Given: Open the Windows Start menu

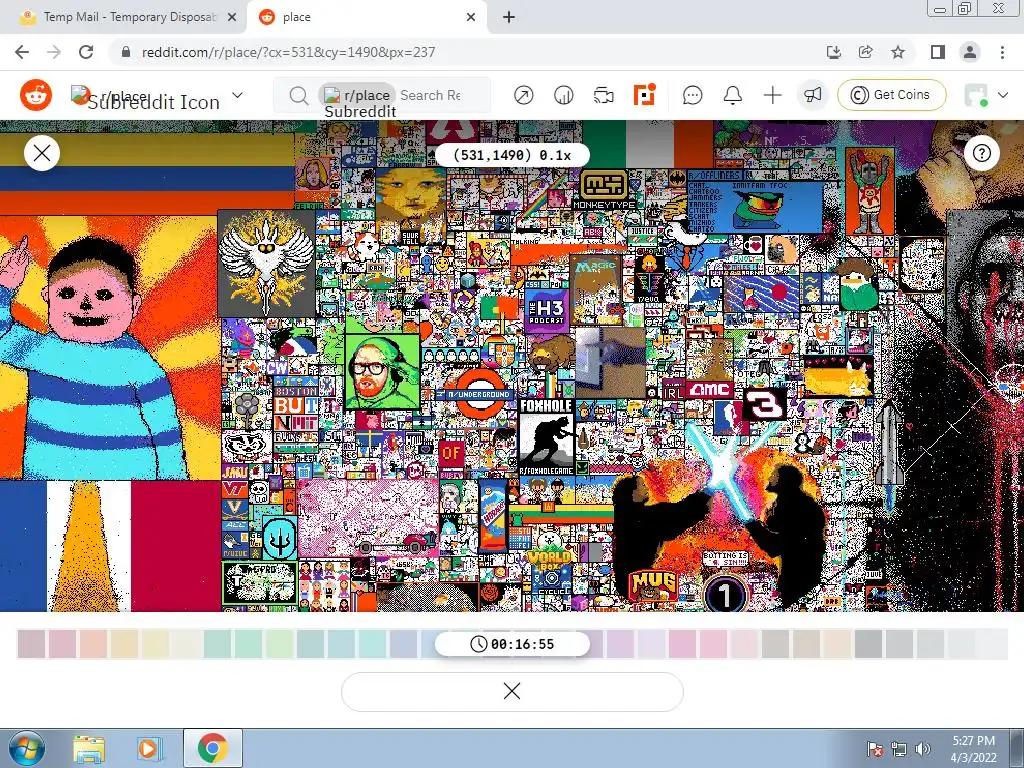Looking at the screenshot, I should click(26, 748).
